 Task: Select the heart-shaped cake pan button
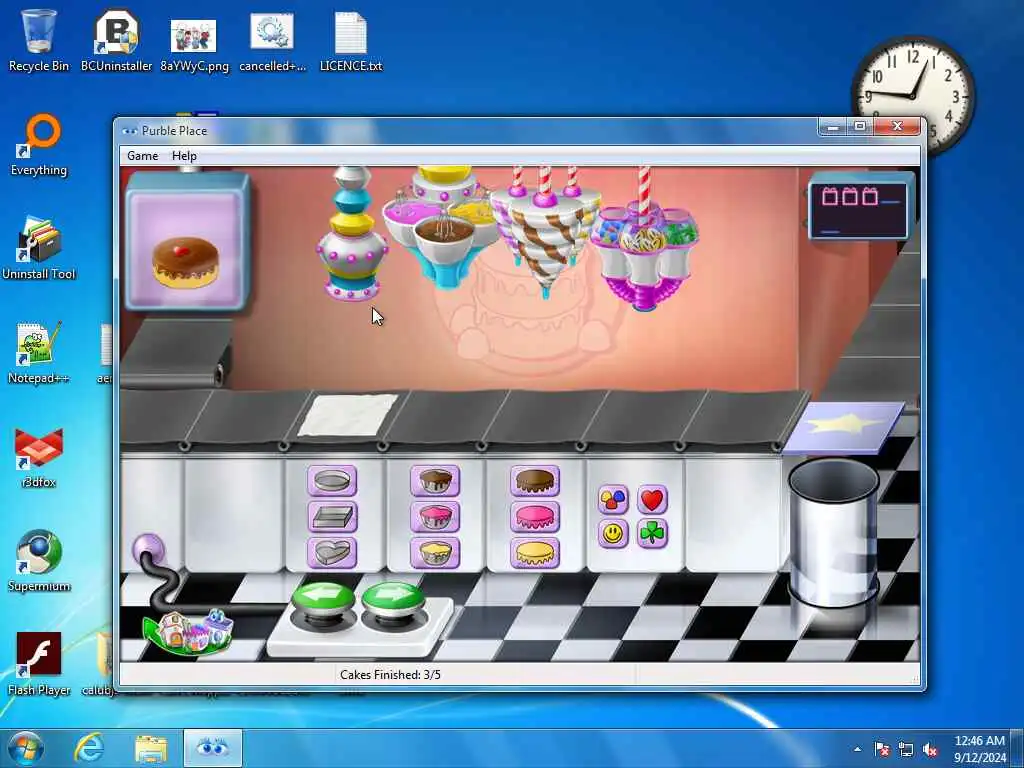click(332, 553)
